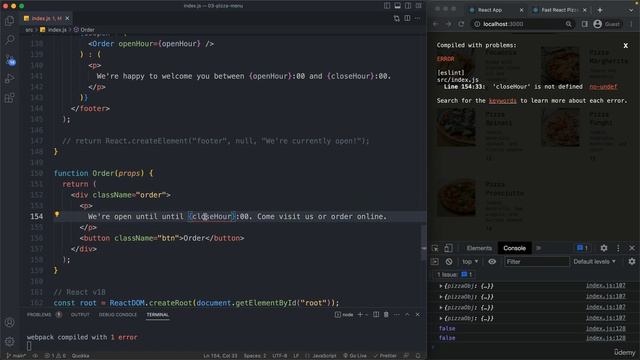Click the Order breadcrumb symbol
The image size is (640, 360).
click(x=84, y=30)
